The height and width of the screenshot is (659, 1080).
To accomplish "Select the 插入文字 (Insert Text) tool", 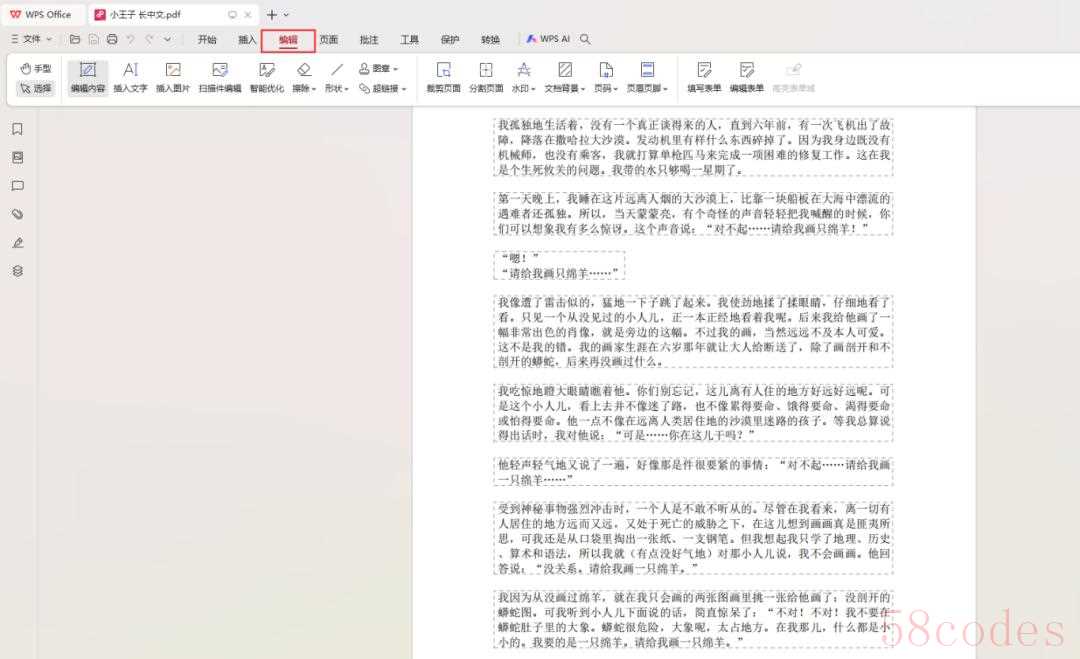I will pos(130,77).
